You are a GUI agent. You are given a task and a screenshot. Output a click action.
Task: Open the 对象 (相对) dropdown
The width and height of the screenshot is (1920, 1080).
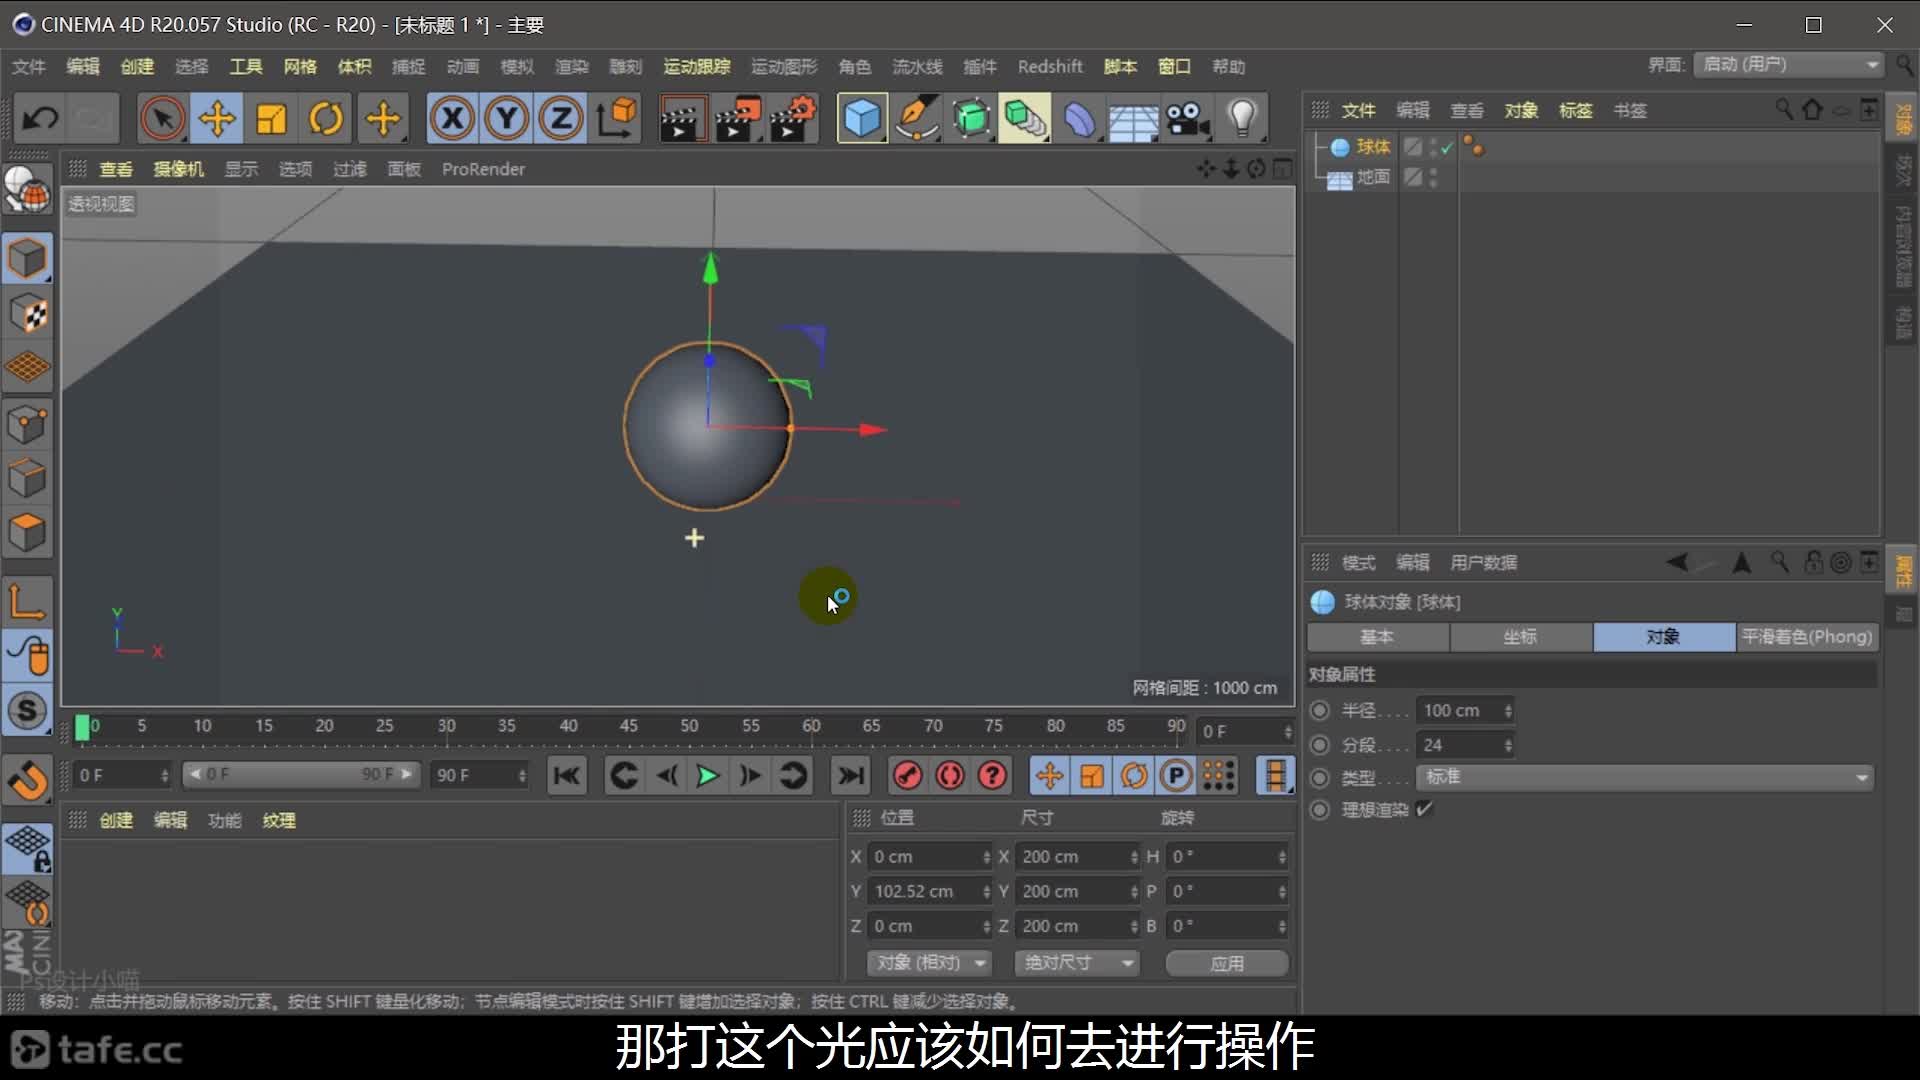click(930, 963)
